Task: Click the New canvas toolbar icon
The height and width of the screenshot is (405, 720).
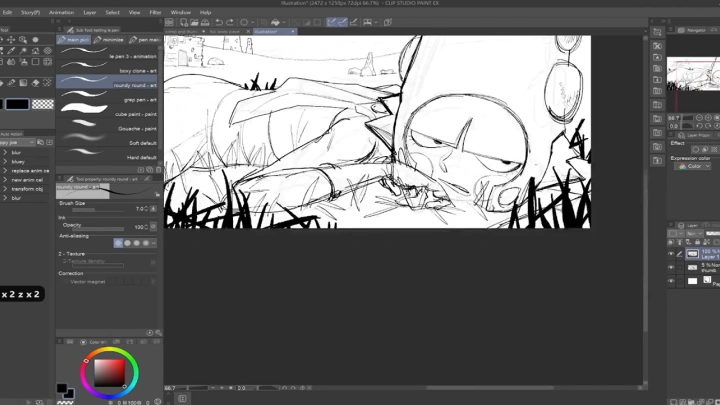Action: (184, 22)
